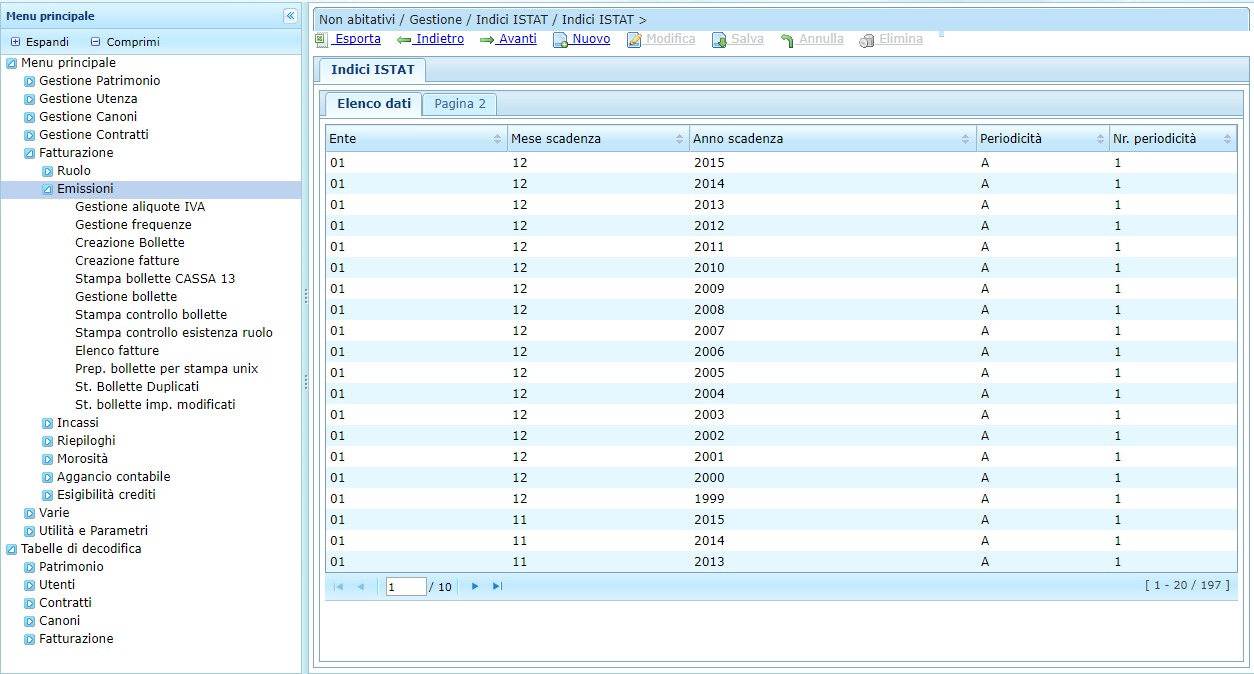Open Gestione aliquote IVA entry

tap(140, 207)
